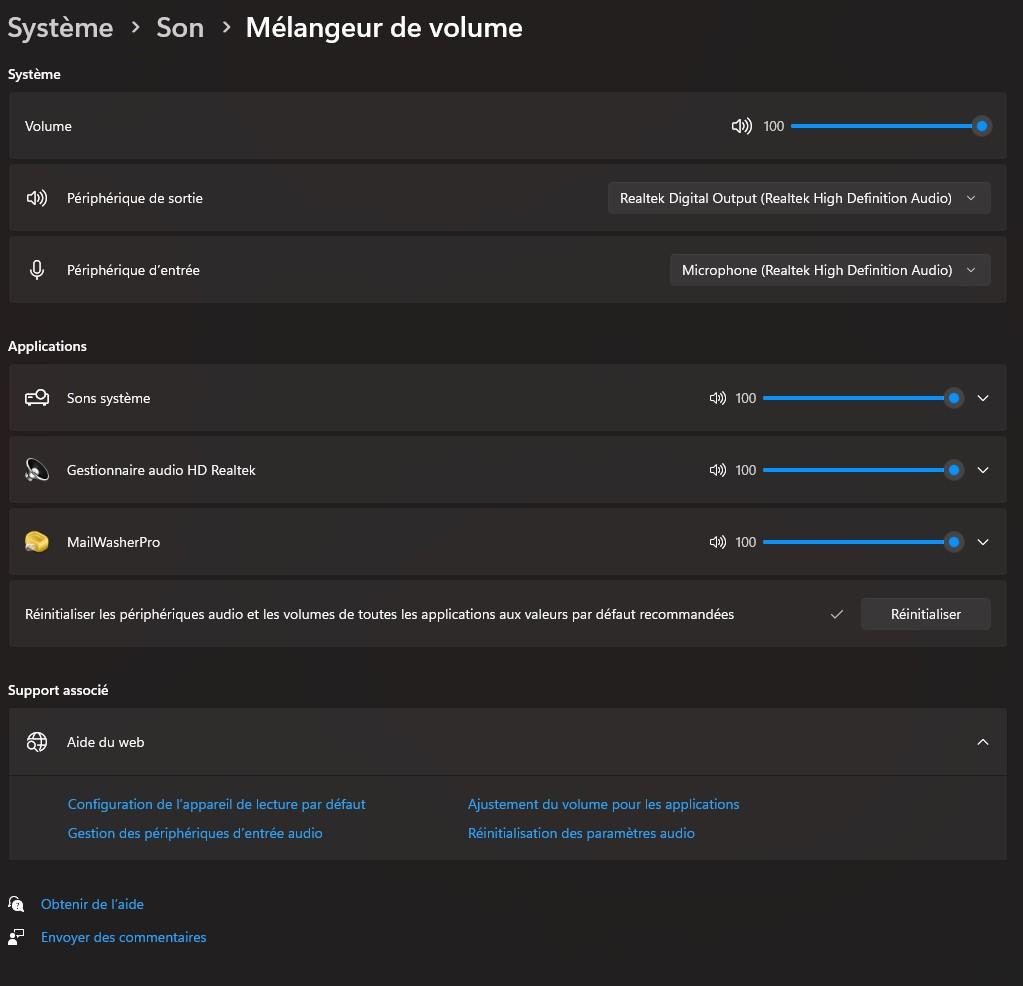Expand the MailWasherPro row
This screenshot has width=1023, height=986.
click(983, 542)
